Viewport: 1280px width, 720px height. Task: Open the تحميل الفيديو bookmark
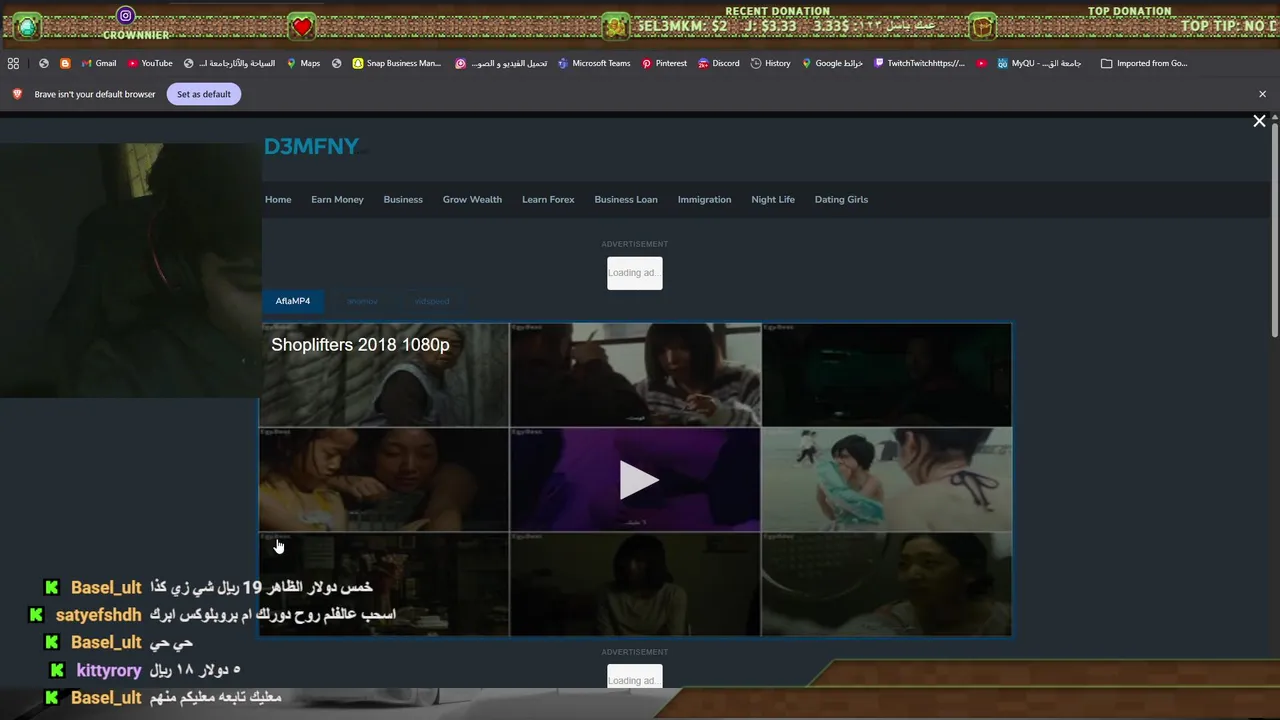pos(501,63)
